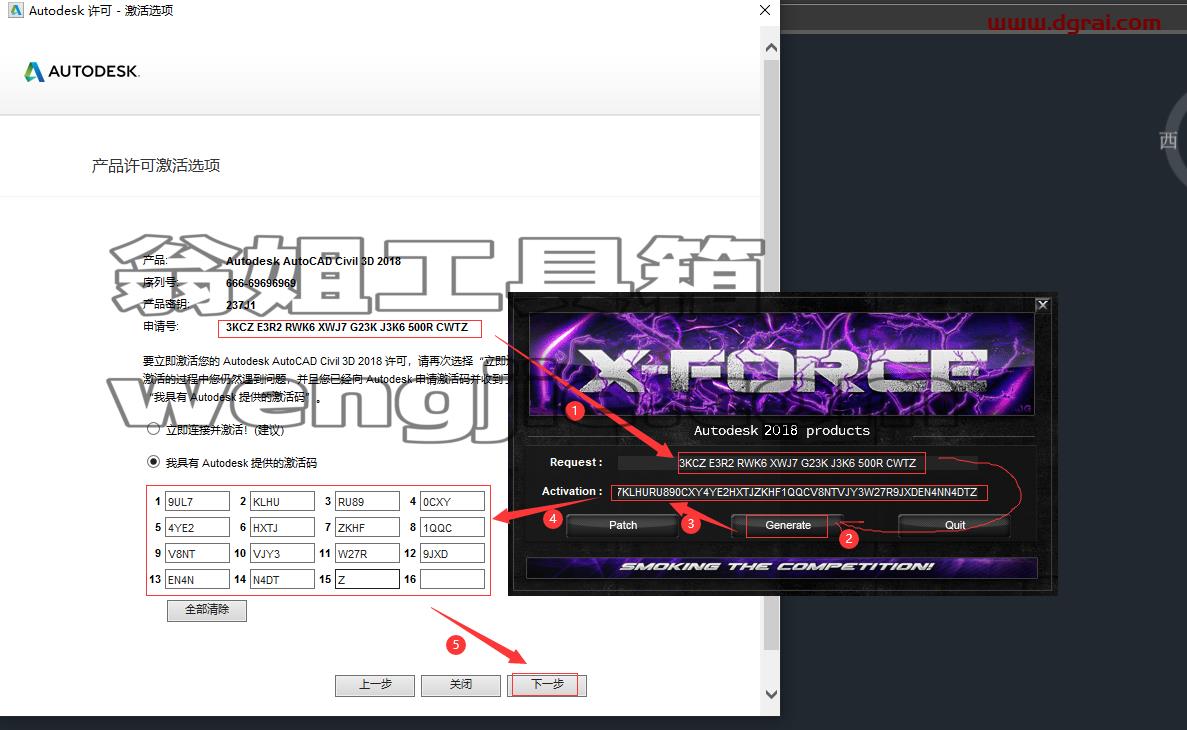Image resolution: width=1187 pixels, height=730 pixels.
Task: Select 我具有 Autodesk 提供的激活码 radio option
Action: [154, 461]
